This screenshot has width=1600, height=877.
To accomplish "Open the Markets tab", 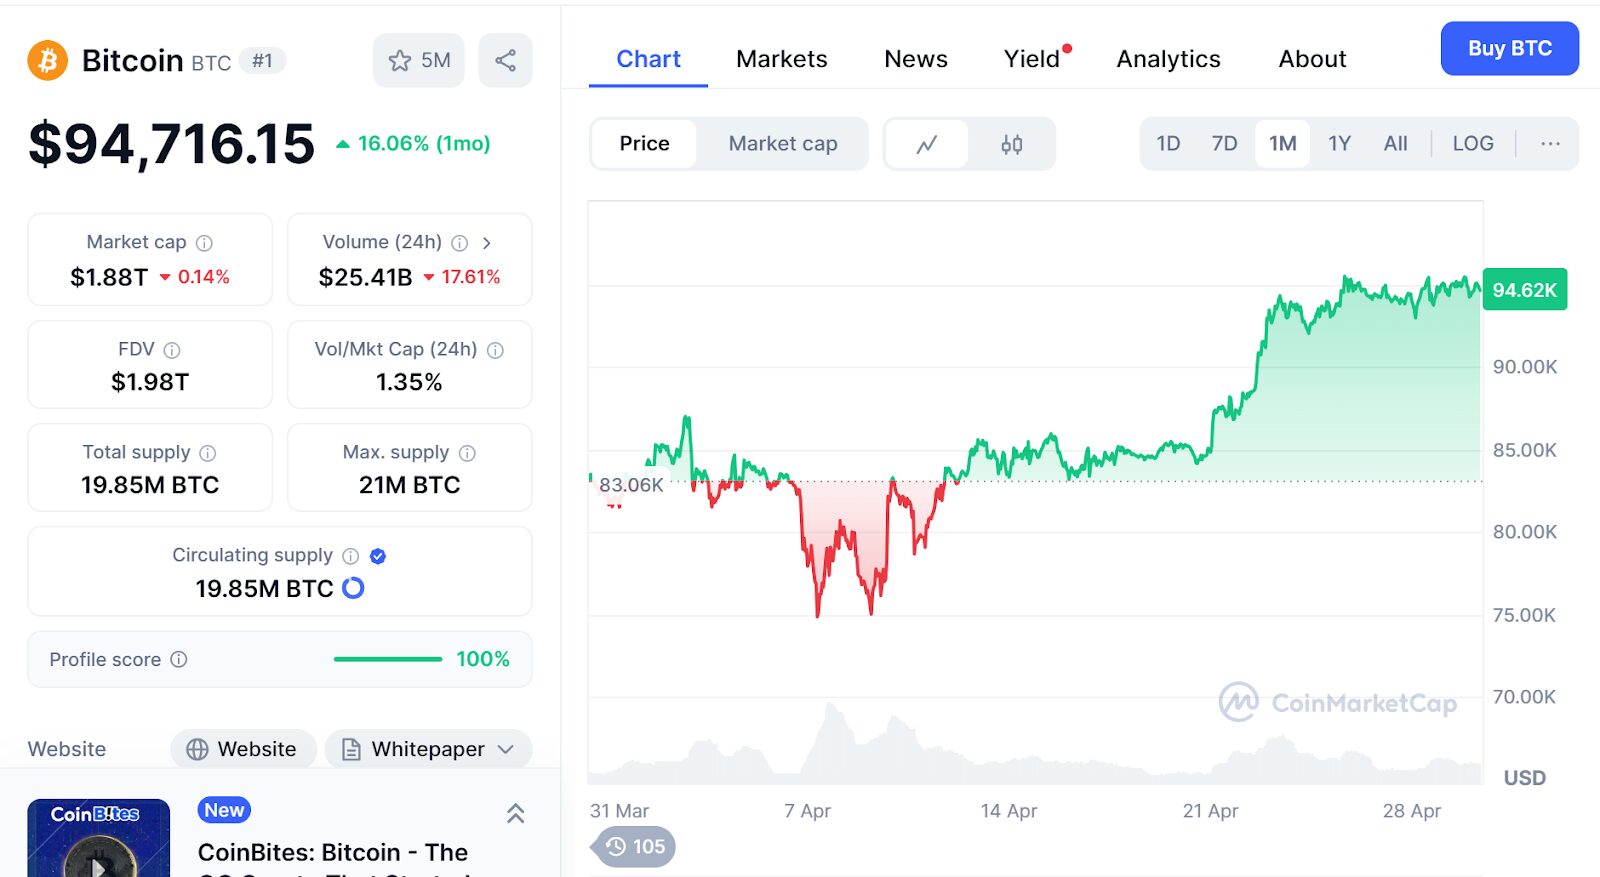I will 781,59.
